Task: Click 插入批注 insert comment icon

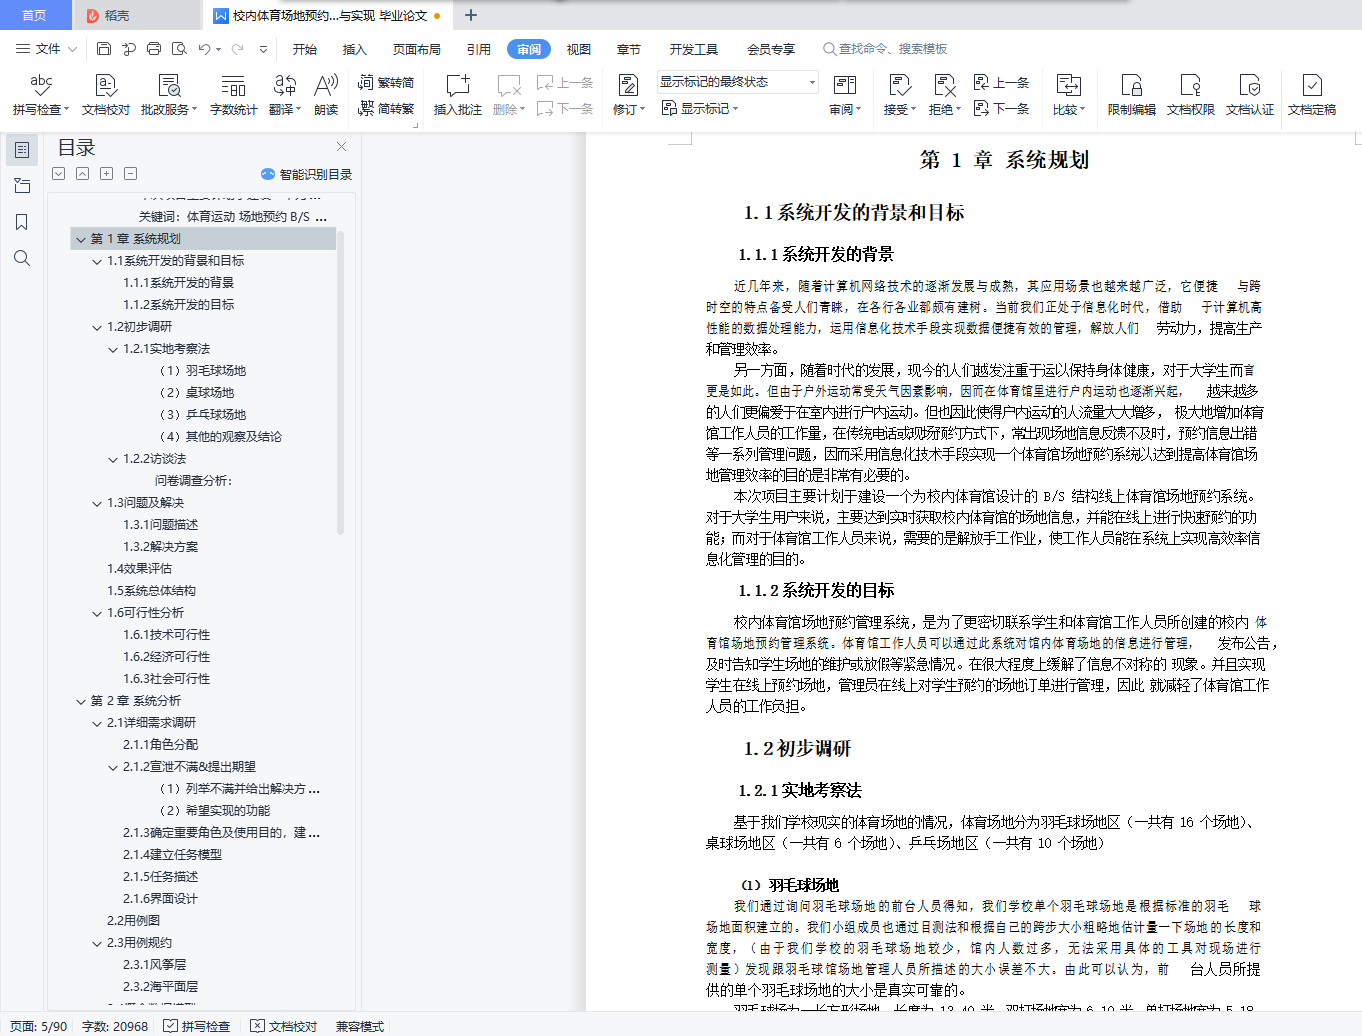Action: (458, 94)
